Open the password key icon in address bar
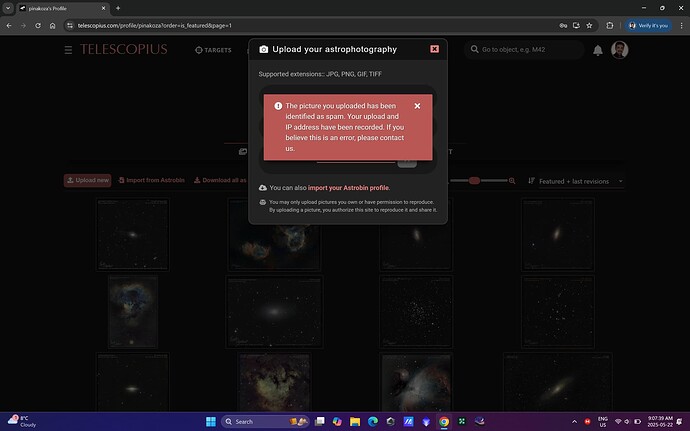The image size is (690, 431). tap(563, 26)
